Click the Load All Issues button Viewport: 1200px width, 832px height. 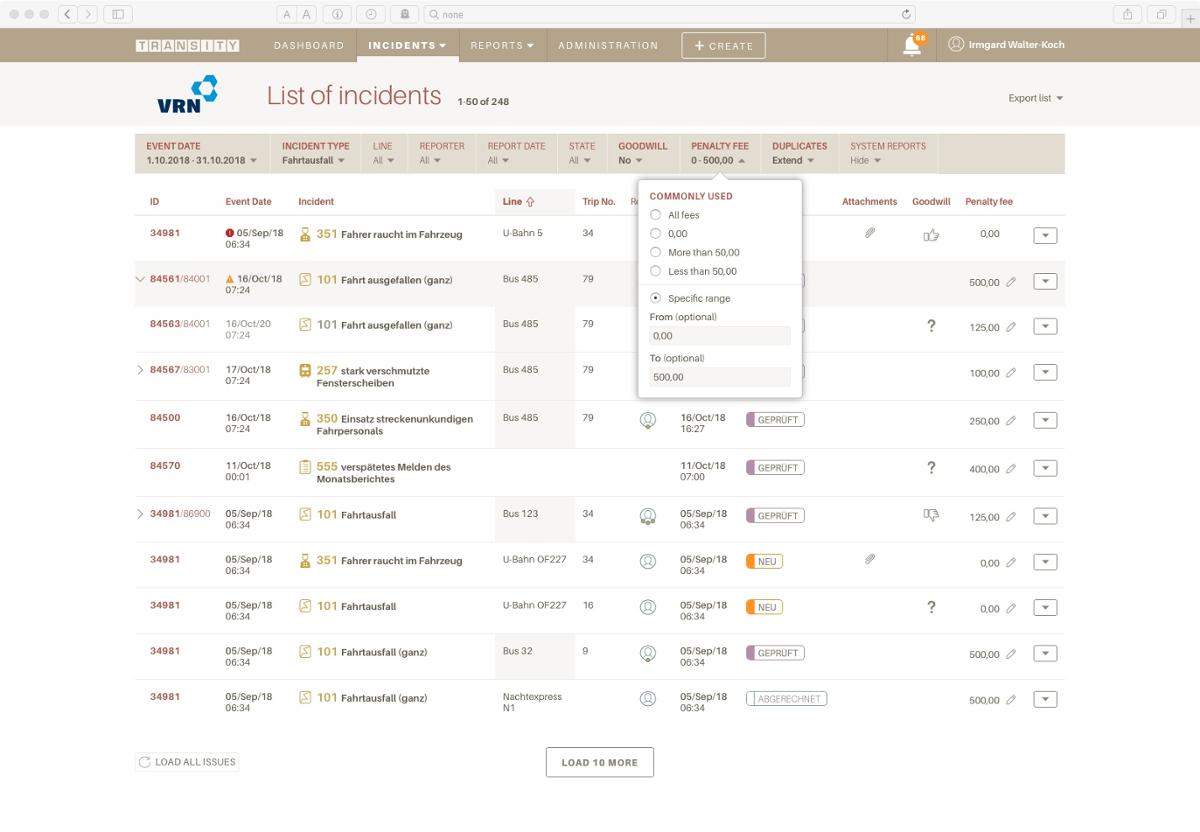point(187,762)
